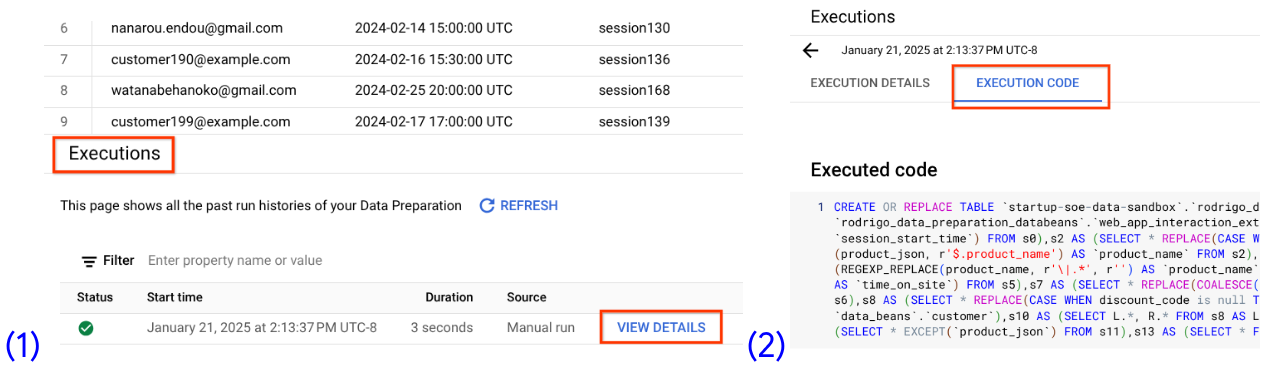Click the Duration column header

449,297
